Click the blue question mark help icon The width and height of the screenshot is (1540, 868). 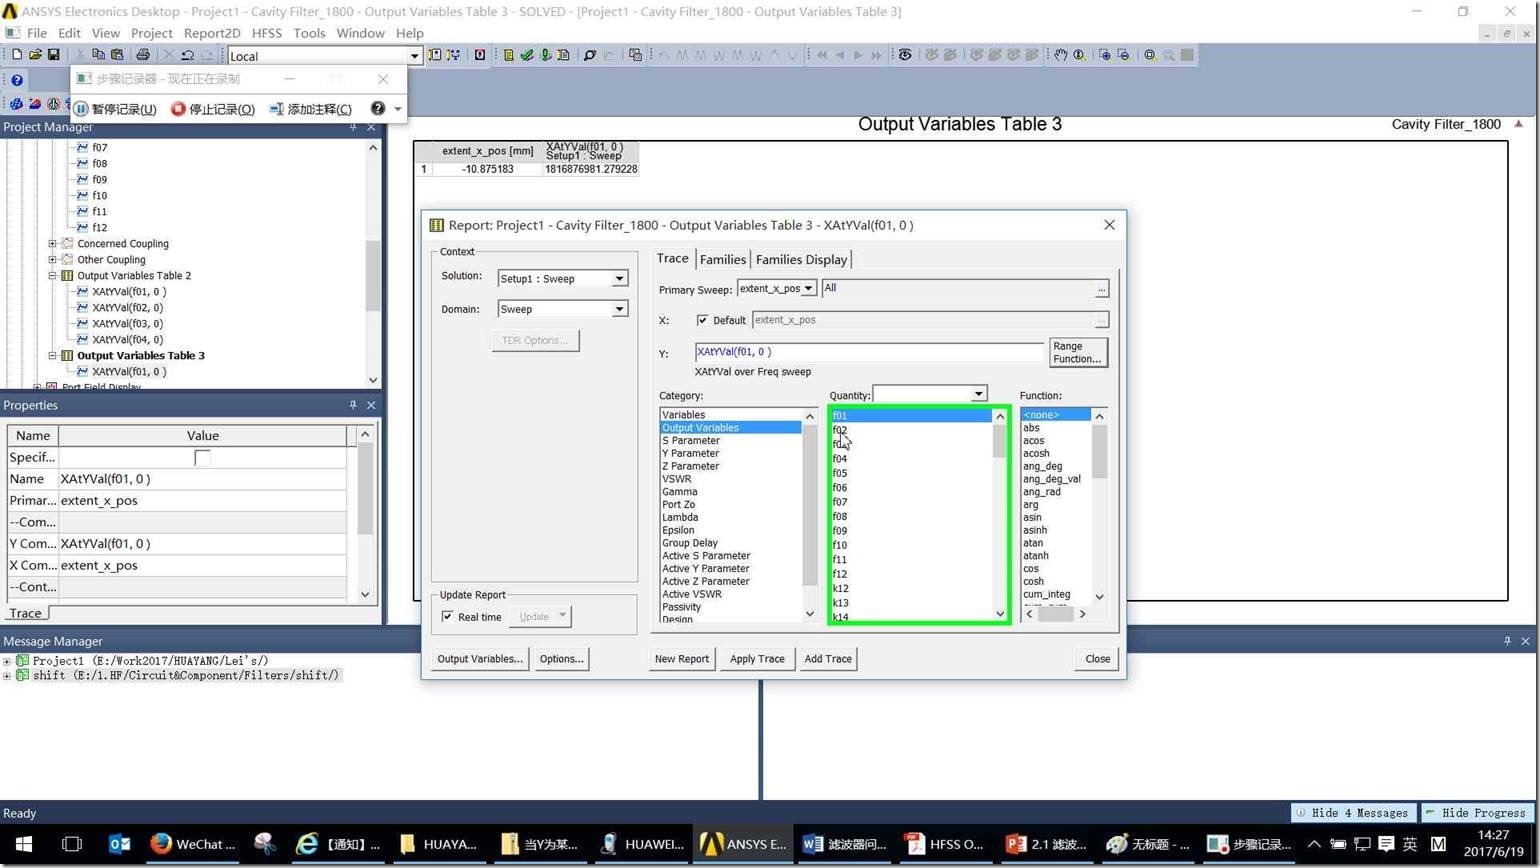pyautogui.click(x=17, y=80)
